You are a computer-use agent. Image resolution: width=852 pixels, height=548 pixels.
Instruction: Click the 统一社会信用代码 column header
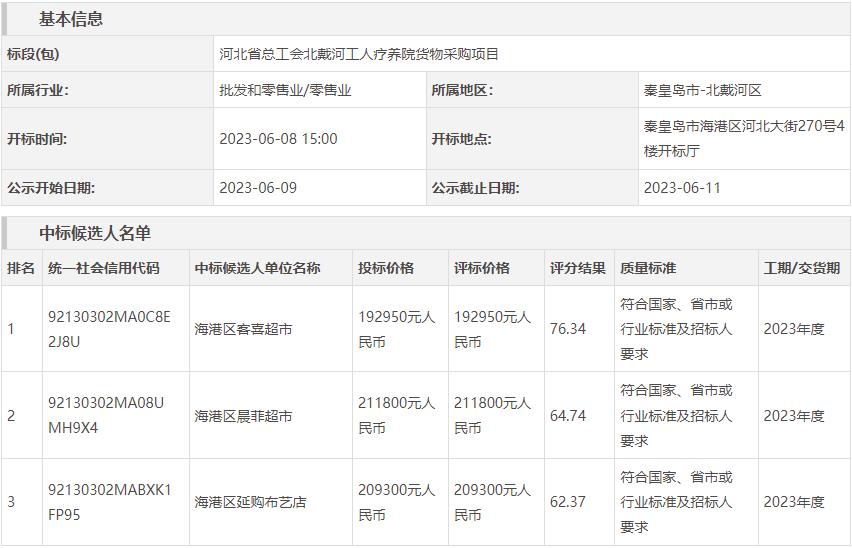[x=103, y=268]
